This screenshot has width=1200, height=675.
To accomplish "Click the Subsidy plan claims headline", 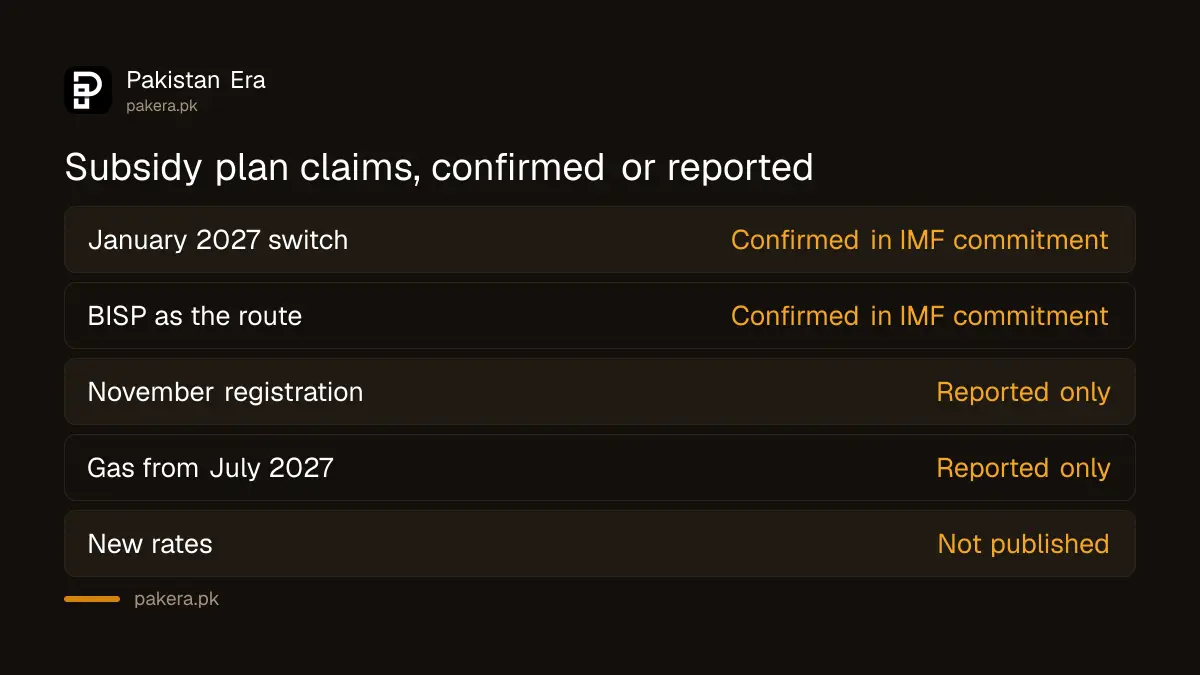I will click(439, 167).
